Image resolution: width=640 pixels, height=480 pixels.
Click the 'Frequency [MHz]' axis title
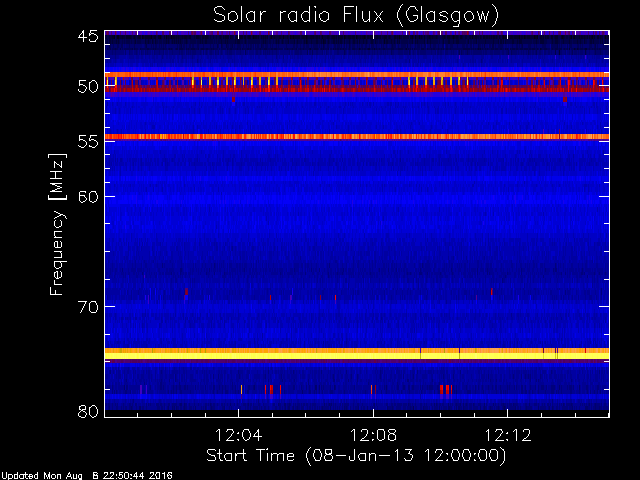click(57, 224)
